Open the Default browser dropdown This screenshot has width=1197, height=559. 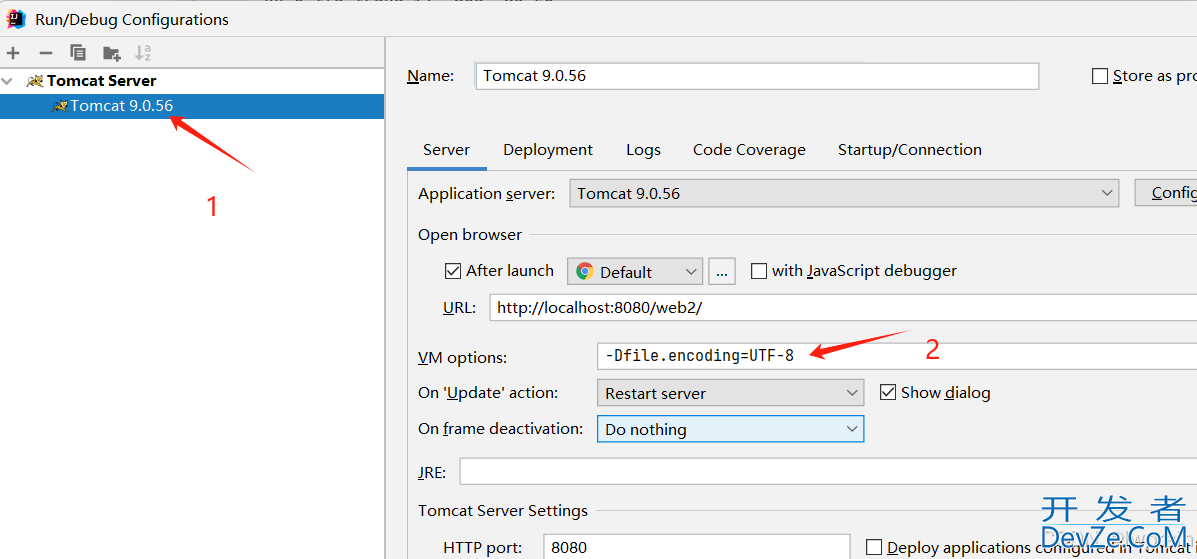pos(634,271)
